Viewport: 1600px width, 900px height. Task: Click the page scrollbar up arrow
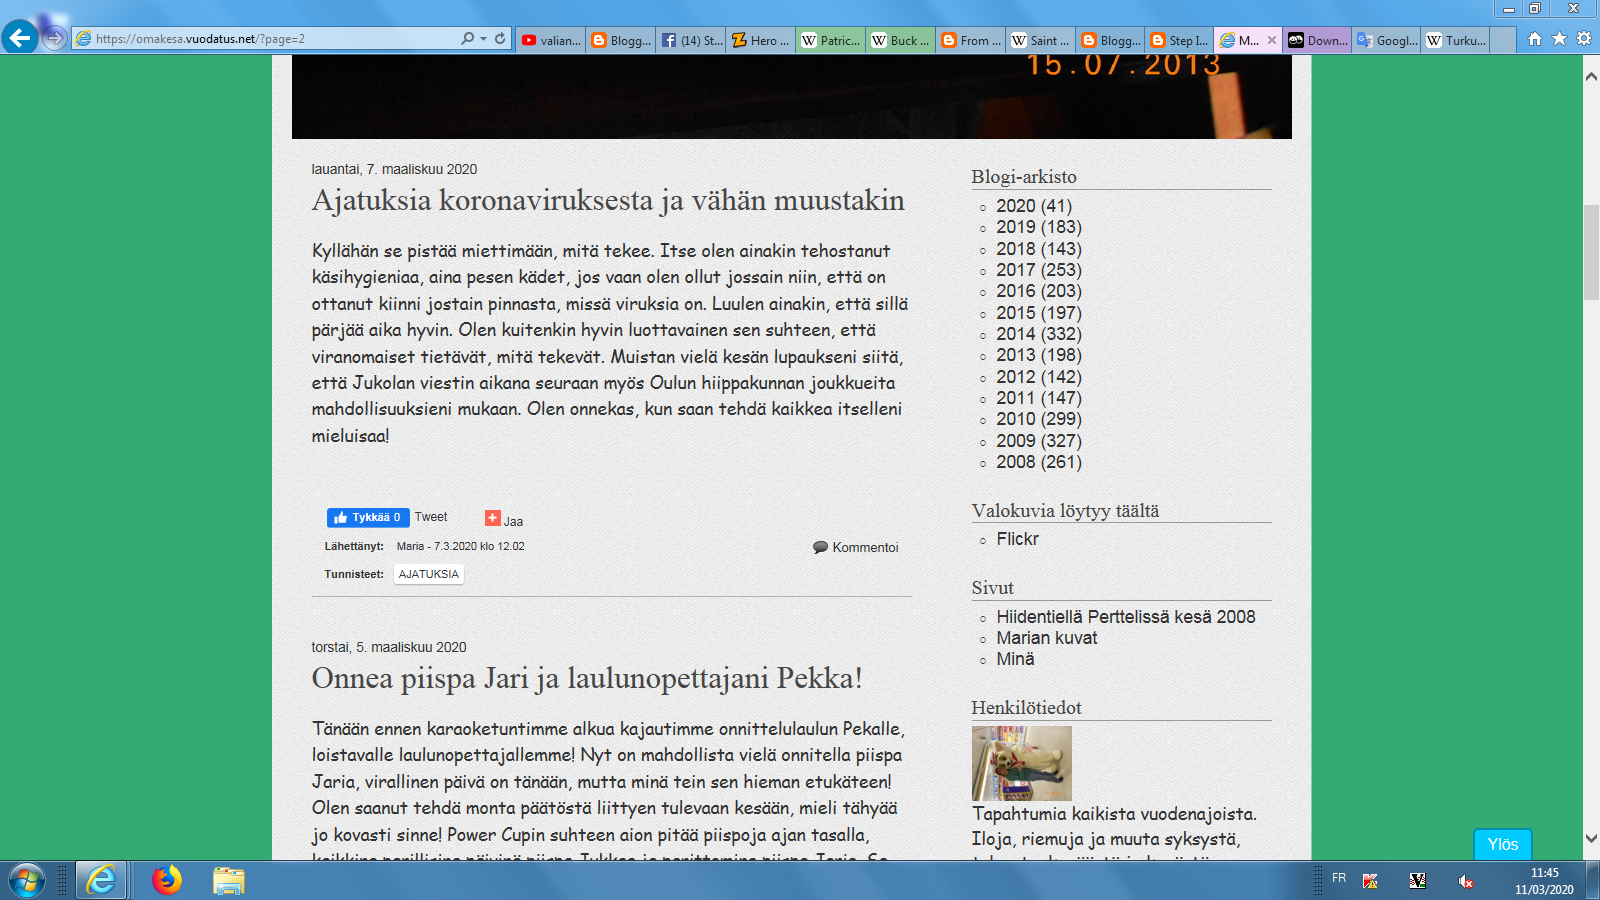tap(1591, 76)
